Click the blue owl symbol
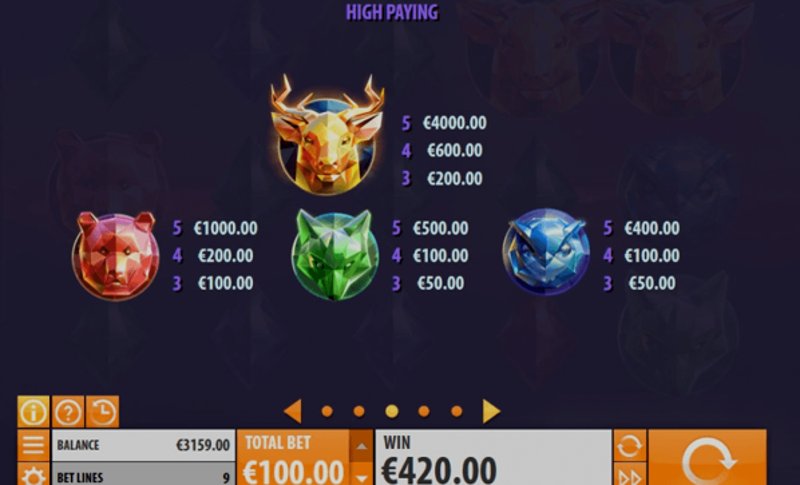The height and width of the screenshot is (485, 800). click(x=546, y=251)
